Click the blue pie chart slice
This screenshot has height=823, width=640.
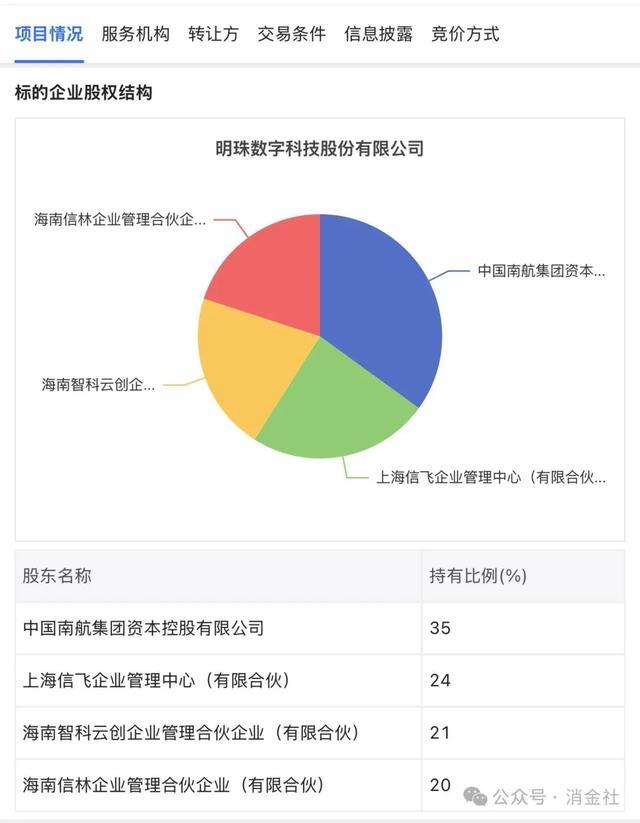coord(385,300)
